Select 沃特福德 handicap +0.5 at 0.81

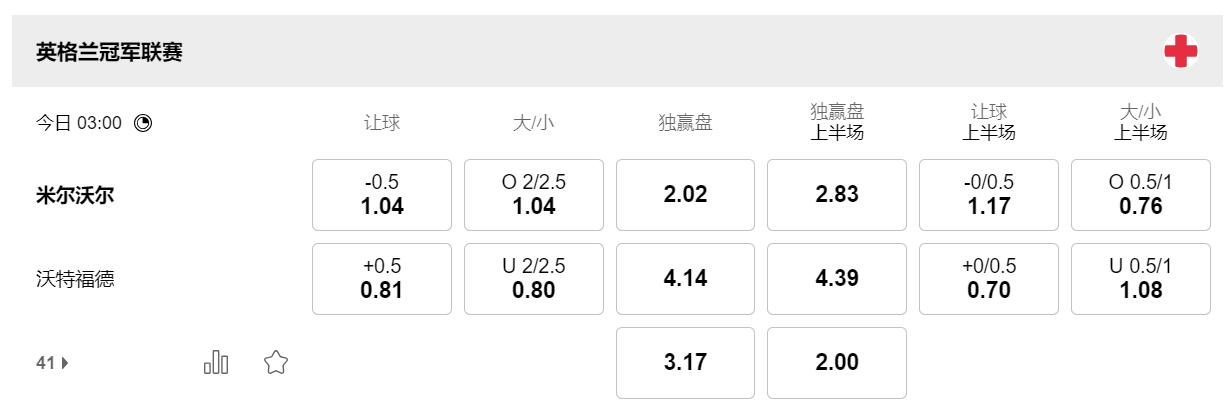tap(382, 279)
